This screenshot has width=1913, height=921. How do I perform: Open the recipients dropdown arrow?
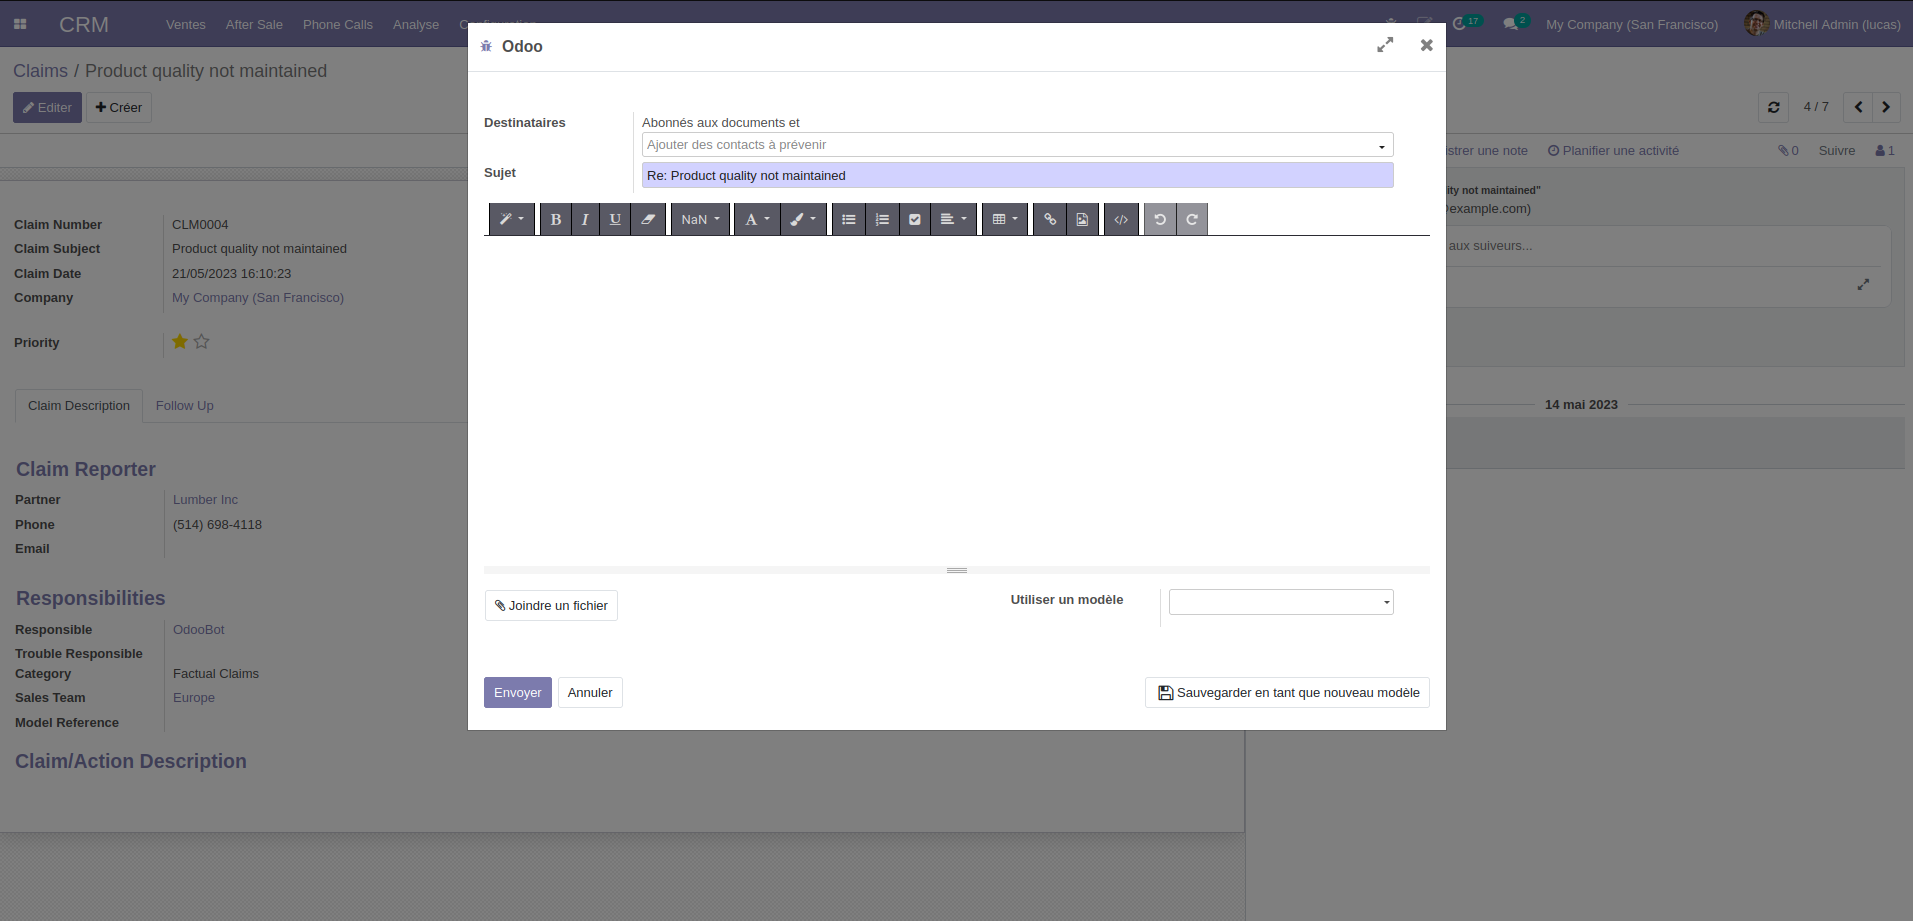pos(1382,146)
